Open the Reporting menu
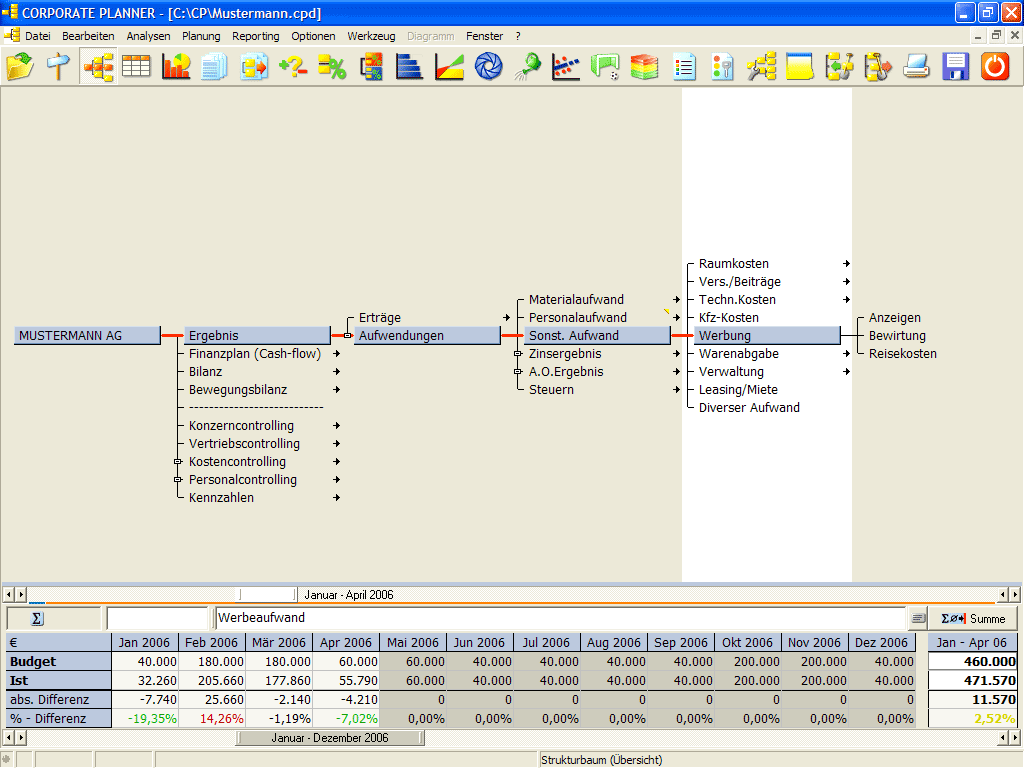Image resolution: width=1024 pixels, height=768 pixels. pyautogui.click(x=255, y=36)
